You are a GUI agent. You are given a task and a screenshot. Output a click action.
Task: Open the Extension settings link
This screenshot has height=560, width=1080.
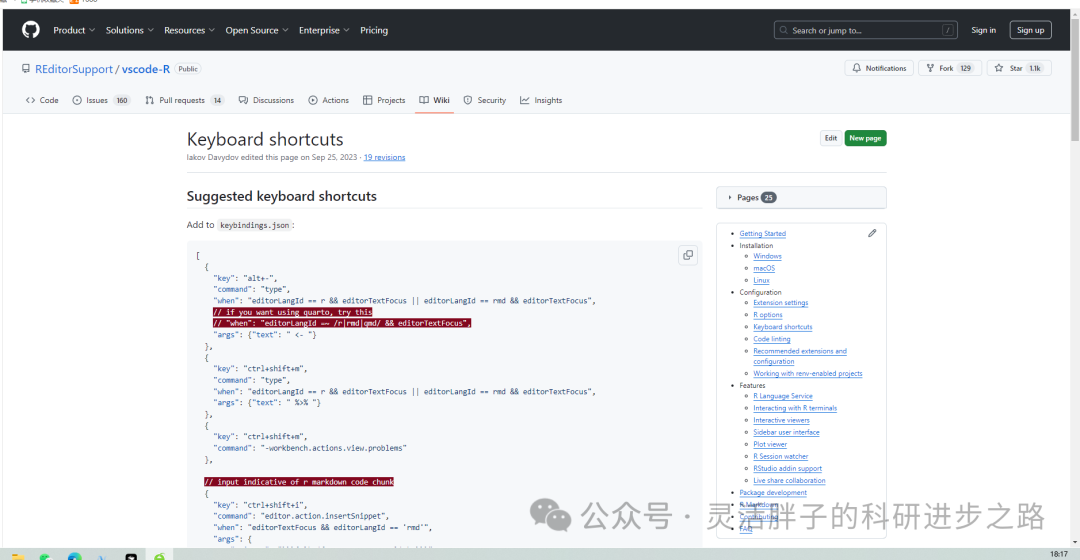pos(780,303)
